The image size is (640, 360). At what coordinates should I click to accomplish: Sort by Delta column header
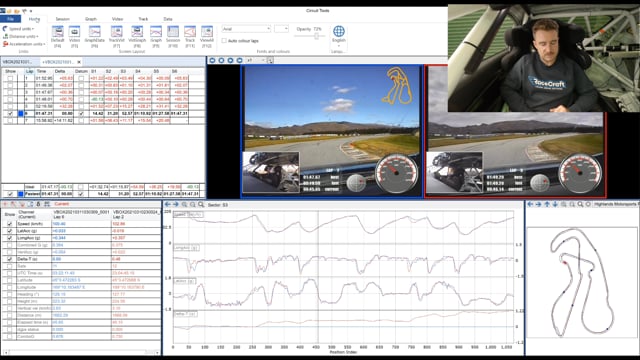click(60, 71)
